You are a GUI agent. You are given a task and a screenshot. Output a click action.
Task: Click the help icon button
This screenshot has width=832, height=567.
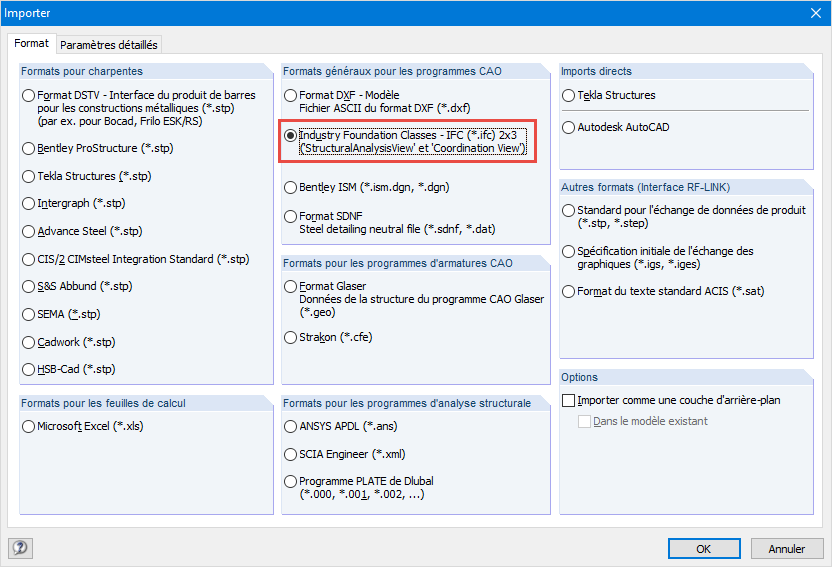point(20,548)
